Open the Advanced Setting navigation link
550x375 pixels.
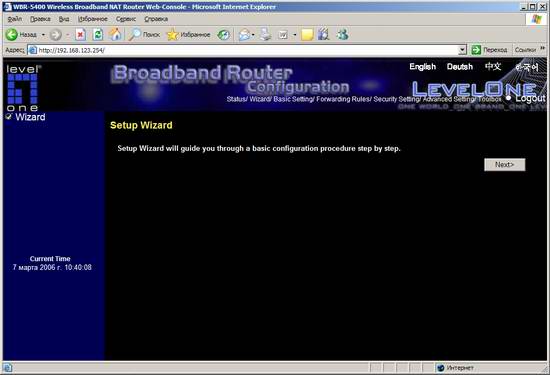449,99
